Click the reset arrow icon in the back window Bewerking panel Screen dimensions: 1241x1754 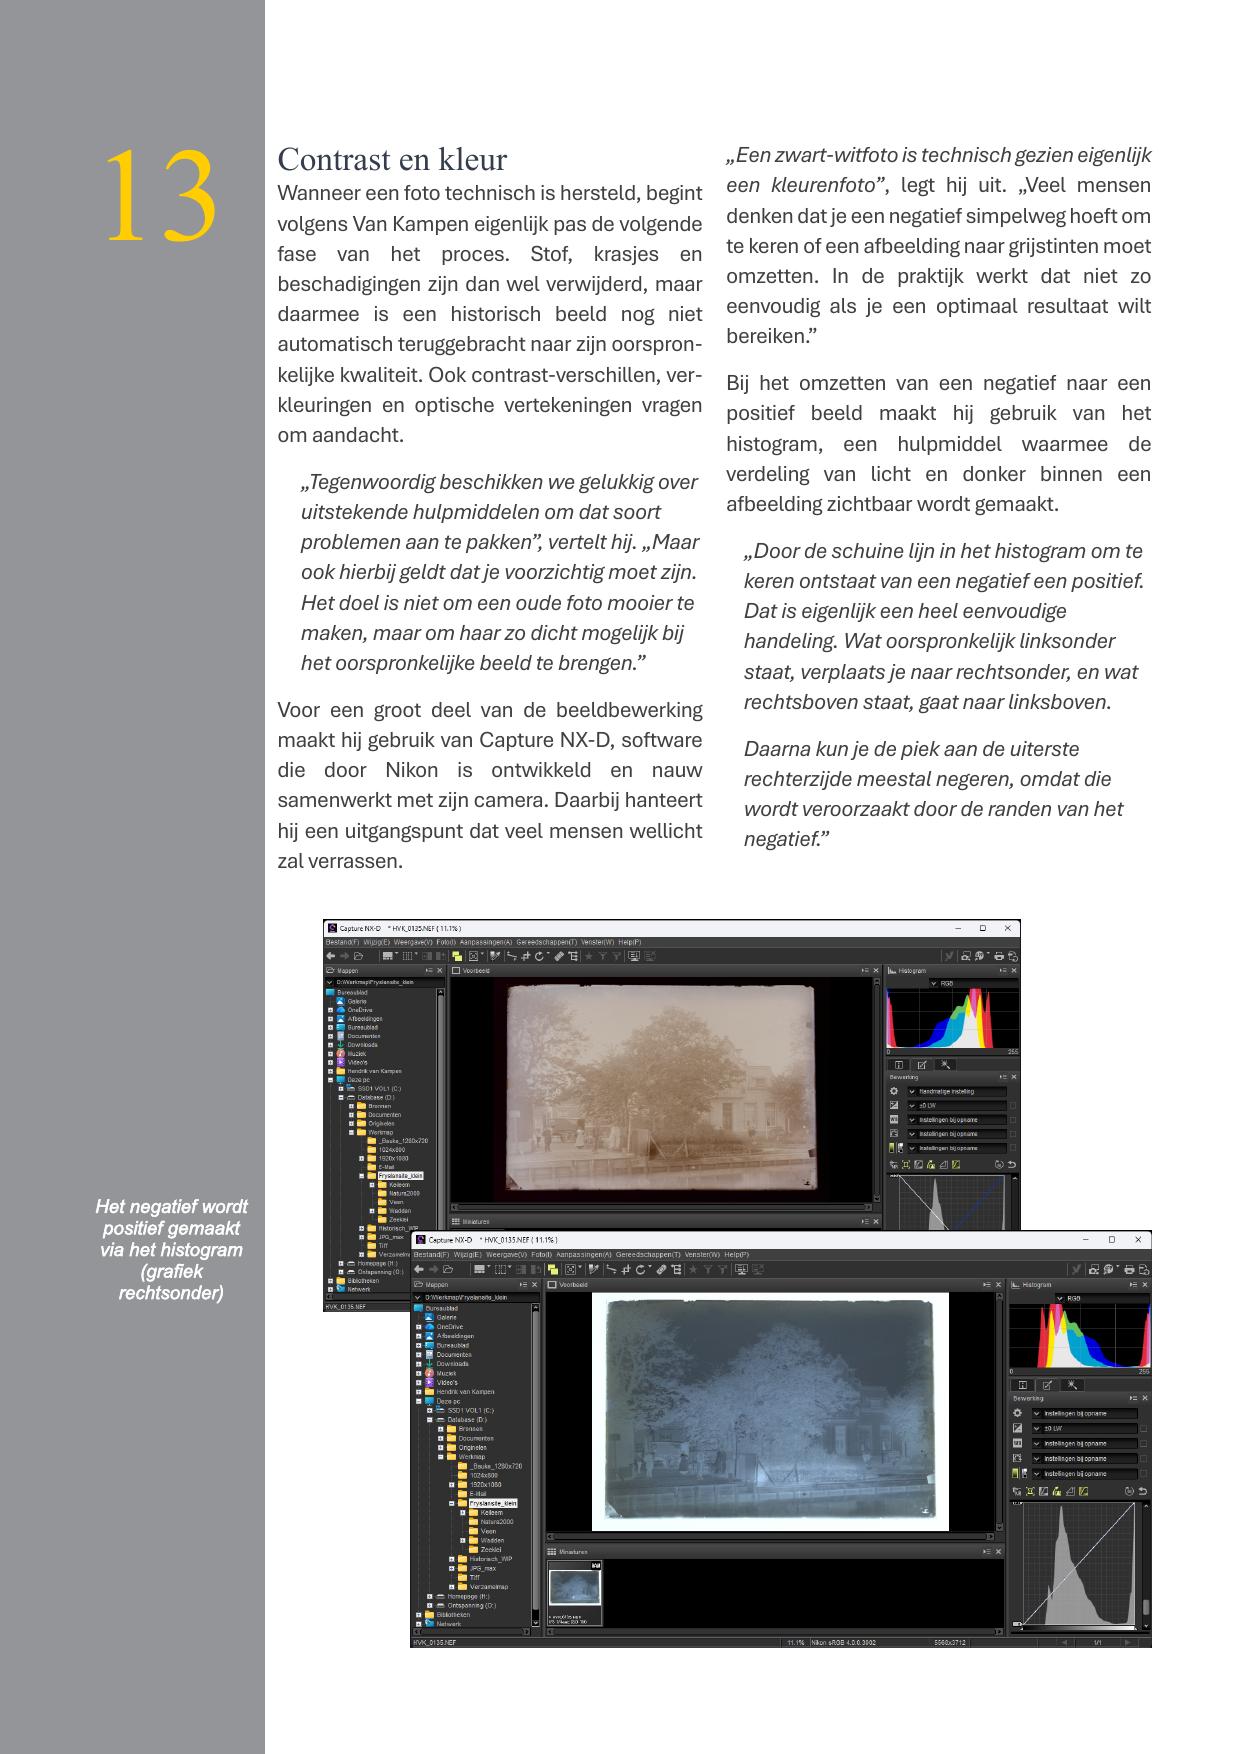point(1012,1164)
